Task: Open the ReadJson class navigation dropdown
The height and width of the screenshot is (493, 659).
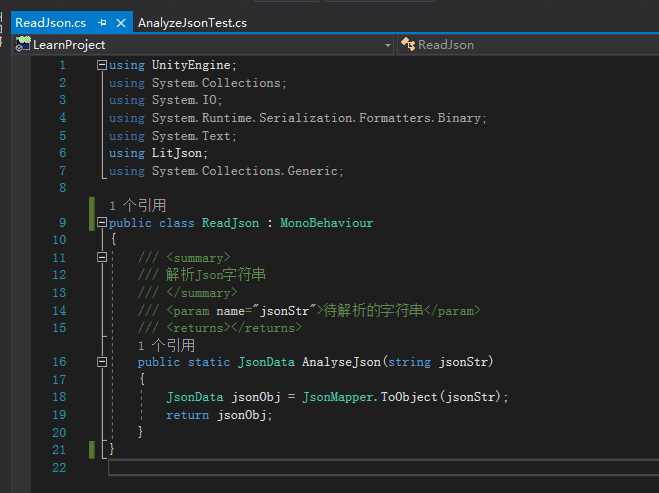Action: (x=530, y=45)
